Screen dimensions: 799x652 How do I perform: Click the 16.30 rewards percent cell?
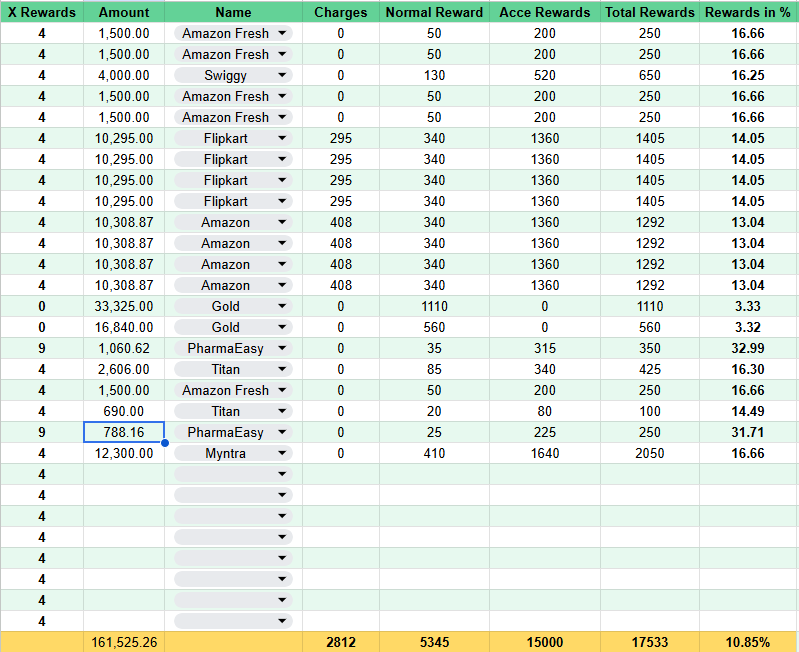(x=748, y=369)
